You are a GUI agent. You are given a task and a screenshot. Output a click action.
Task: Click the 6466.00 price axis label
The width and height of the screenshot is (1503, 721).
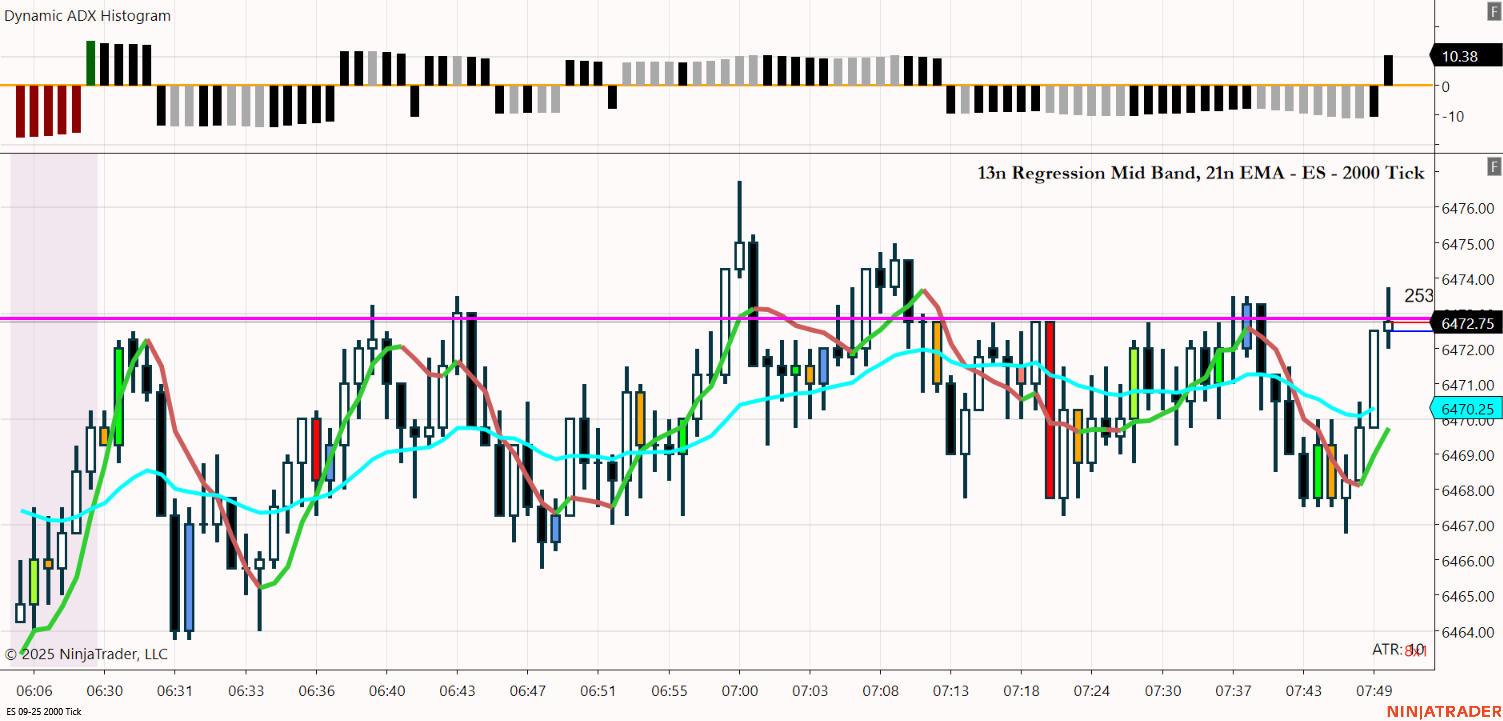1466,561
